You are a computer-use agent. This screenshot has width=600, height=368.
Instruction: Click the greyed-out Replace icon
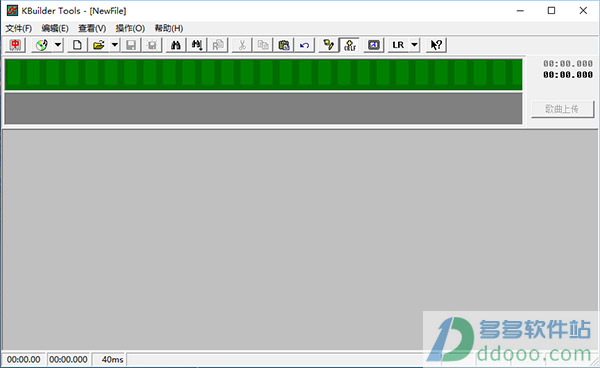coord(218,45)
